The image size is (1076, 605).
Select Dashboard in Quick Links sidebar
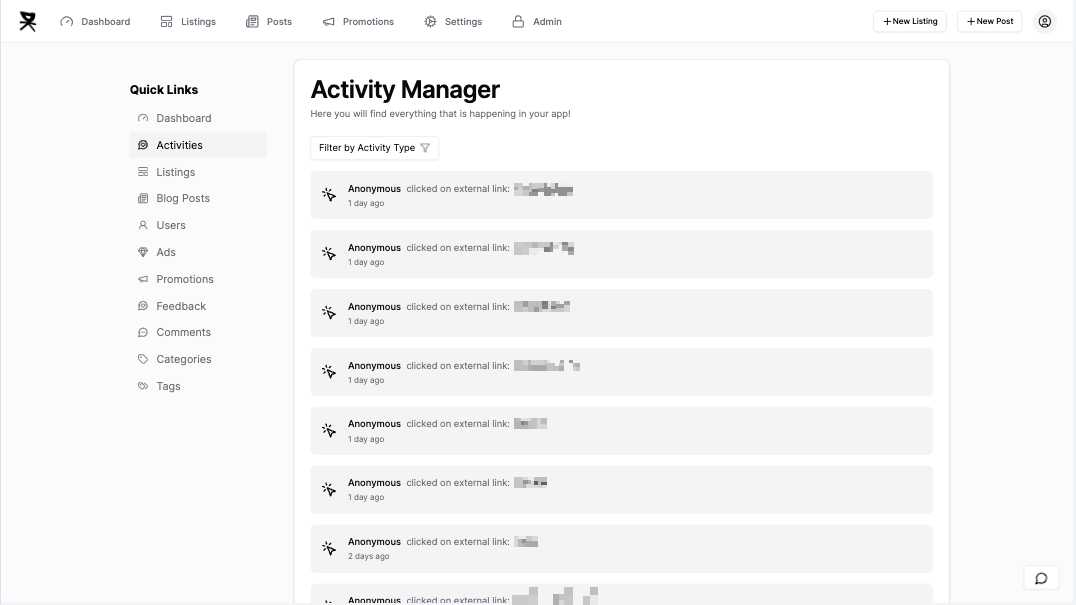tap(198, 118)
